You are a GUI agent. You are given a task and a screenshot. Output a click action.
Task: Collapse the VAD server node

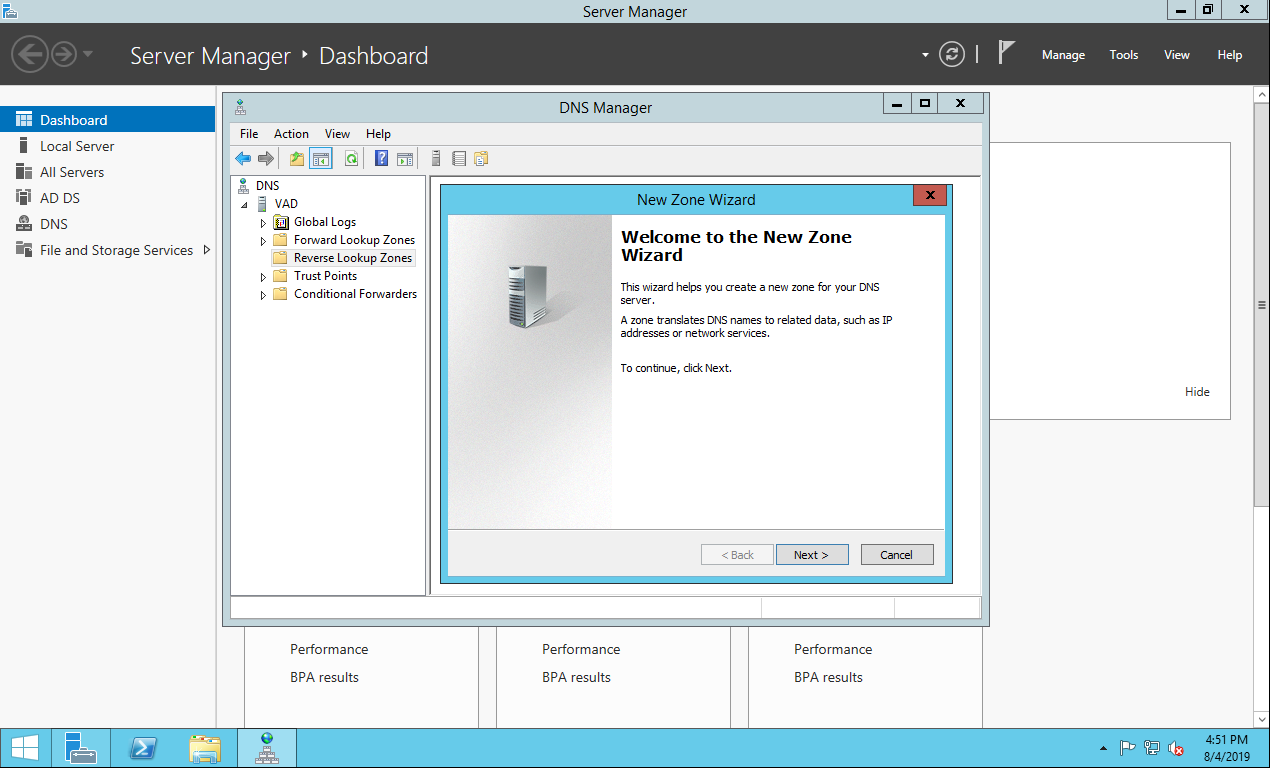click(245, 204)
